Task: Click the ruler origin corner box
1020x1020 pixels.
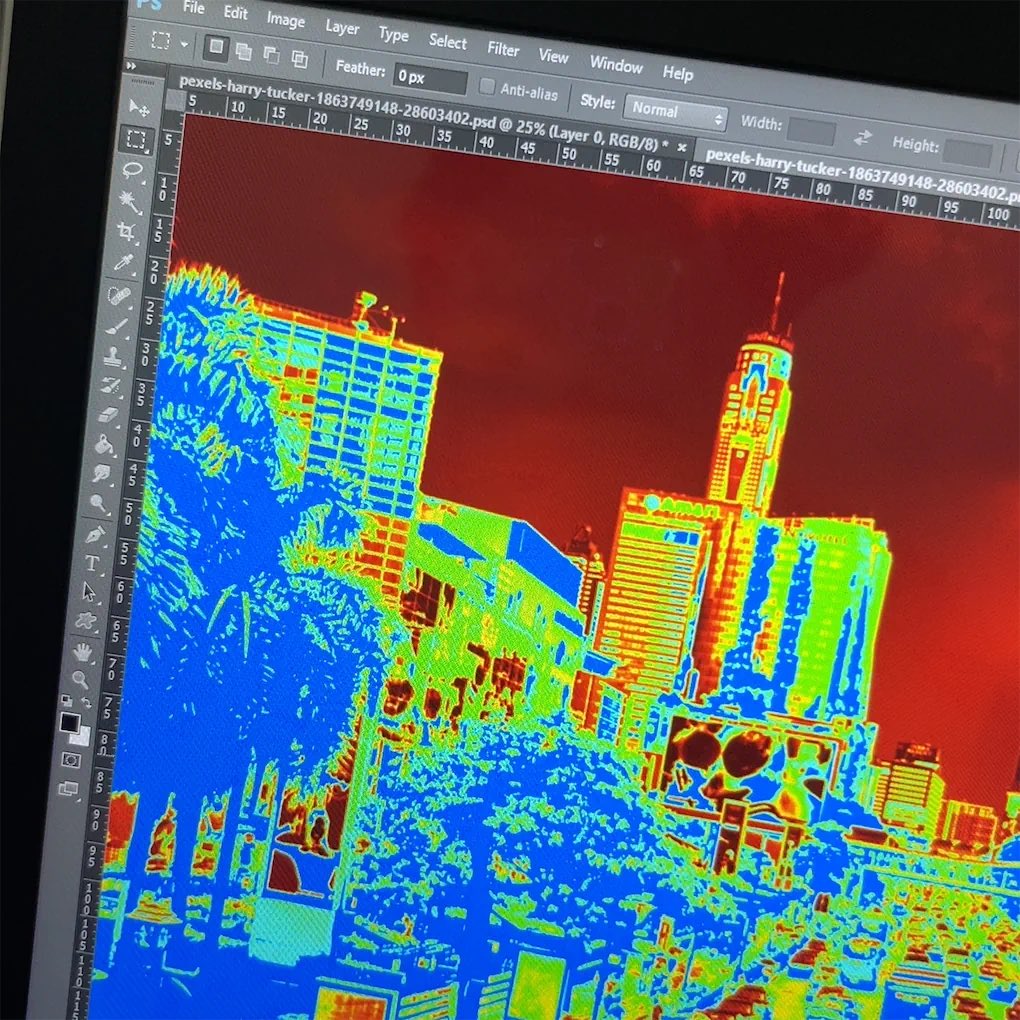Action: pos(175,101)
